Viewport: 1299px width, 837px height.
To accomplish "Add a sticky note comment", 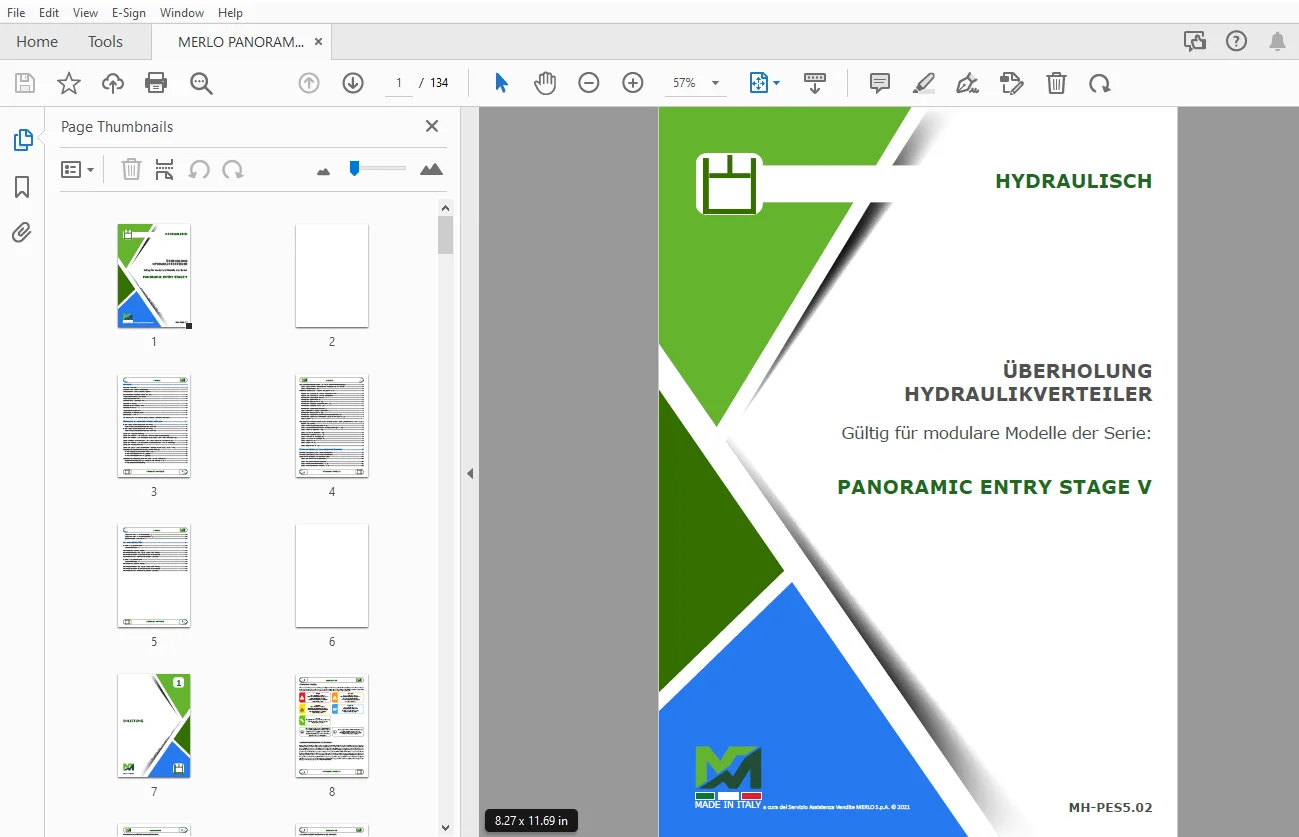I will click(880, 83).
